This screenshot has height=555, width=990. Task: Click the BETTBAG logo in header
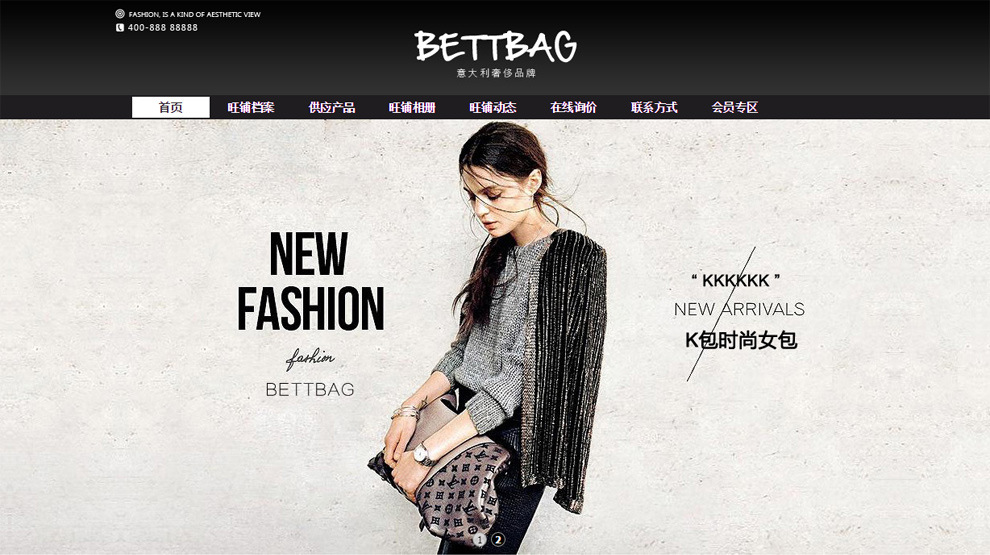pos(496,47)
